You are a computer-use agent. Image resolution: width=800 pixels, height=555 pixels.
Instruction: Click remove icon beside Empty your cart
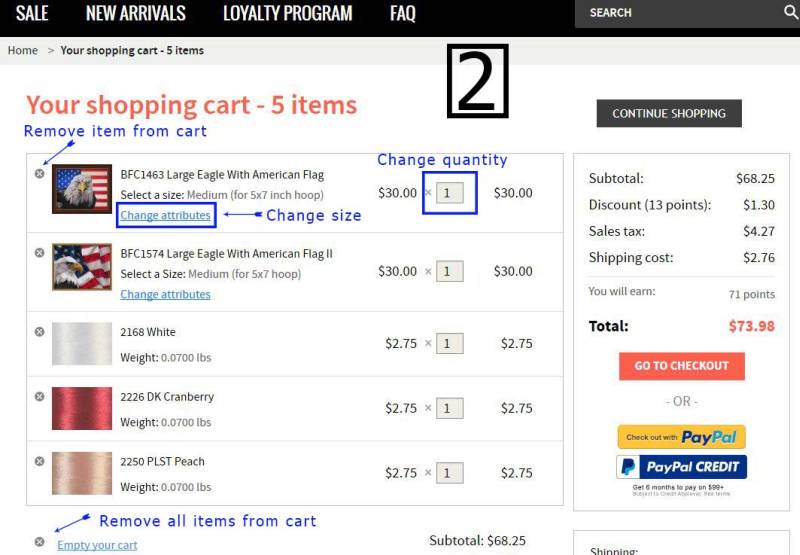[39, 542]
